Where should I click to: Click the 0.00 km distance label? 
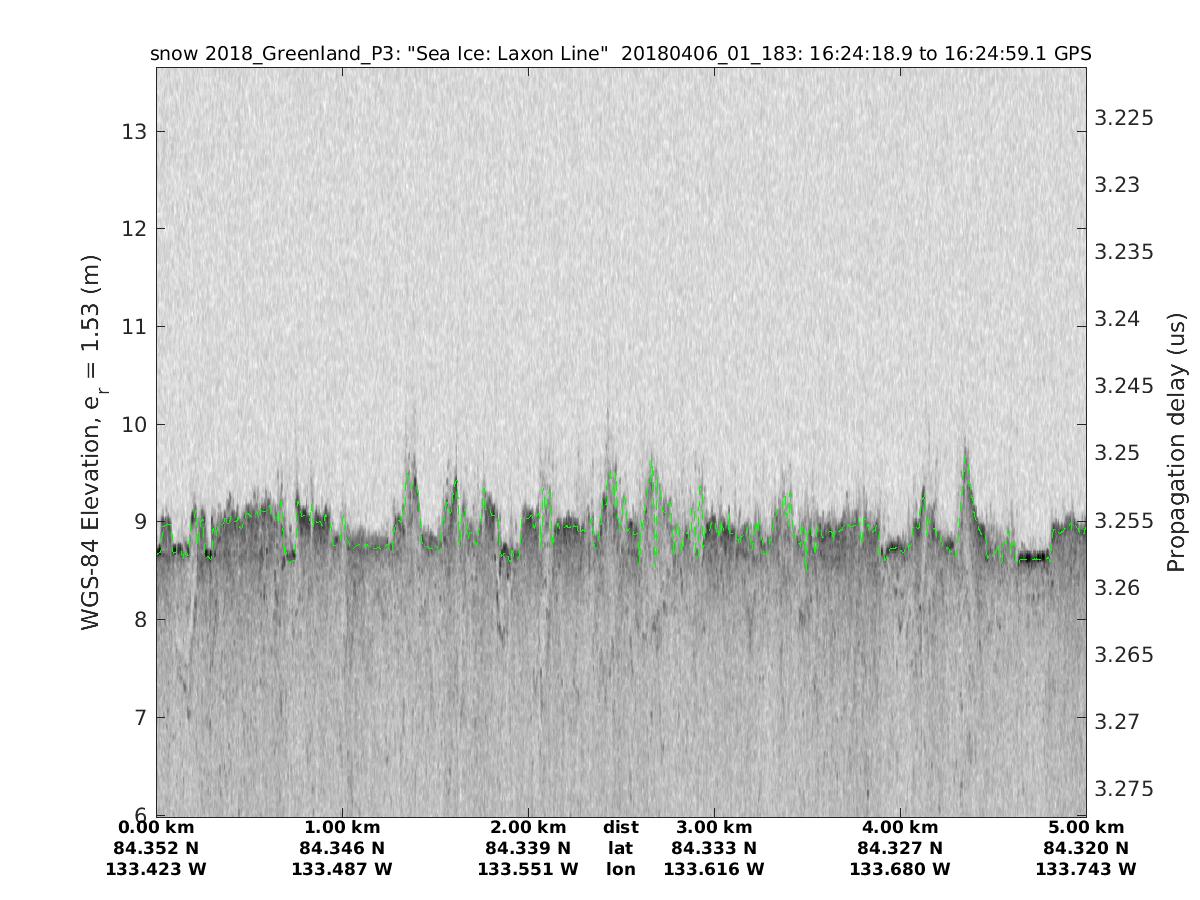coord(156,827)
